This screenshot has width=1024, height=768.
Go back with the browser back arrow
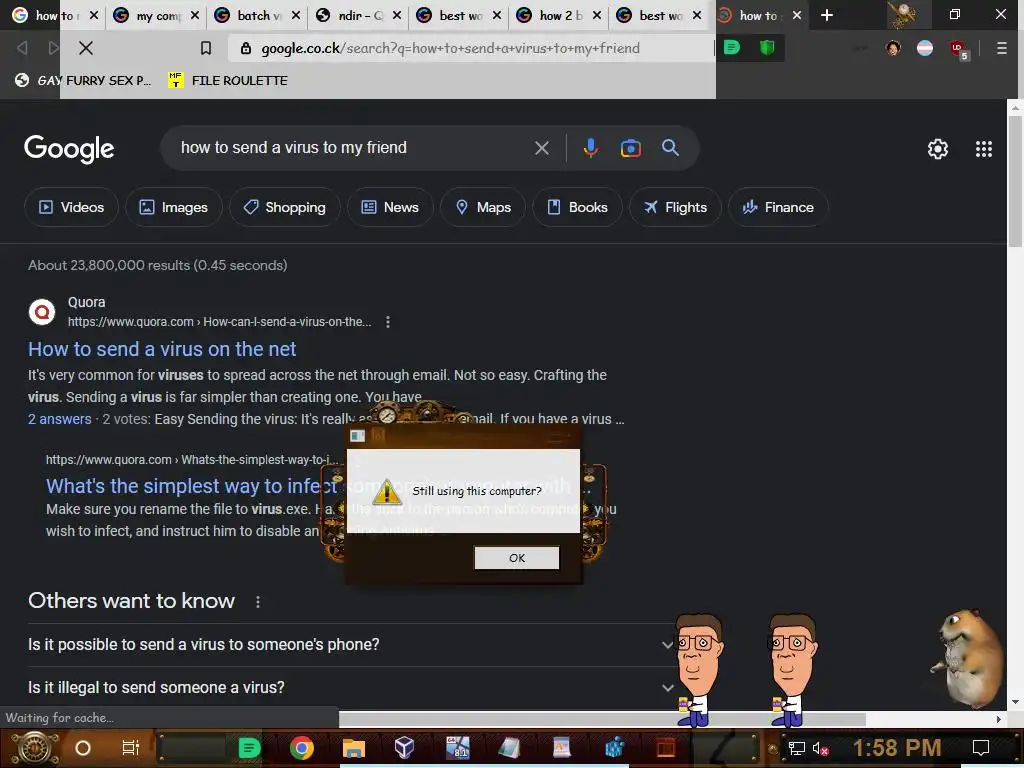[22, 48]
